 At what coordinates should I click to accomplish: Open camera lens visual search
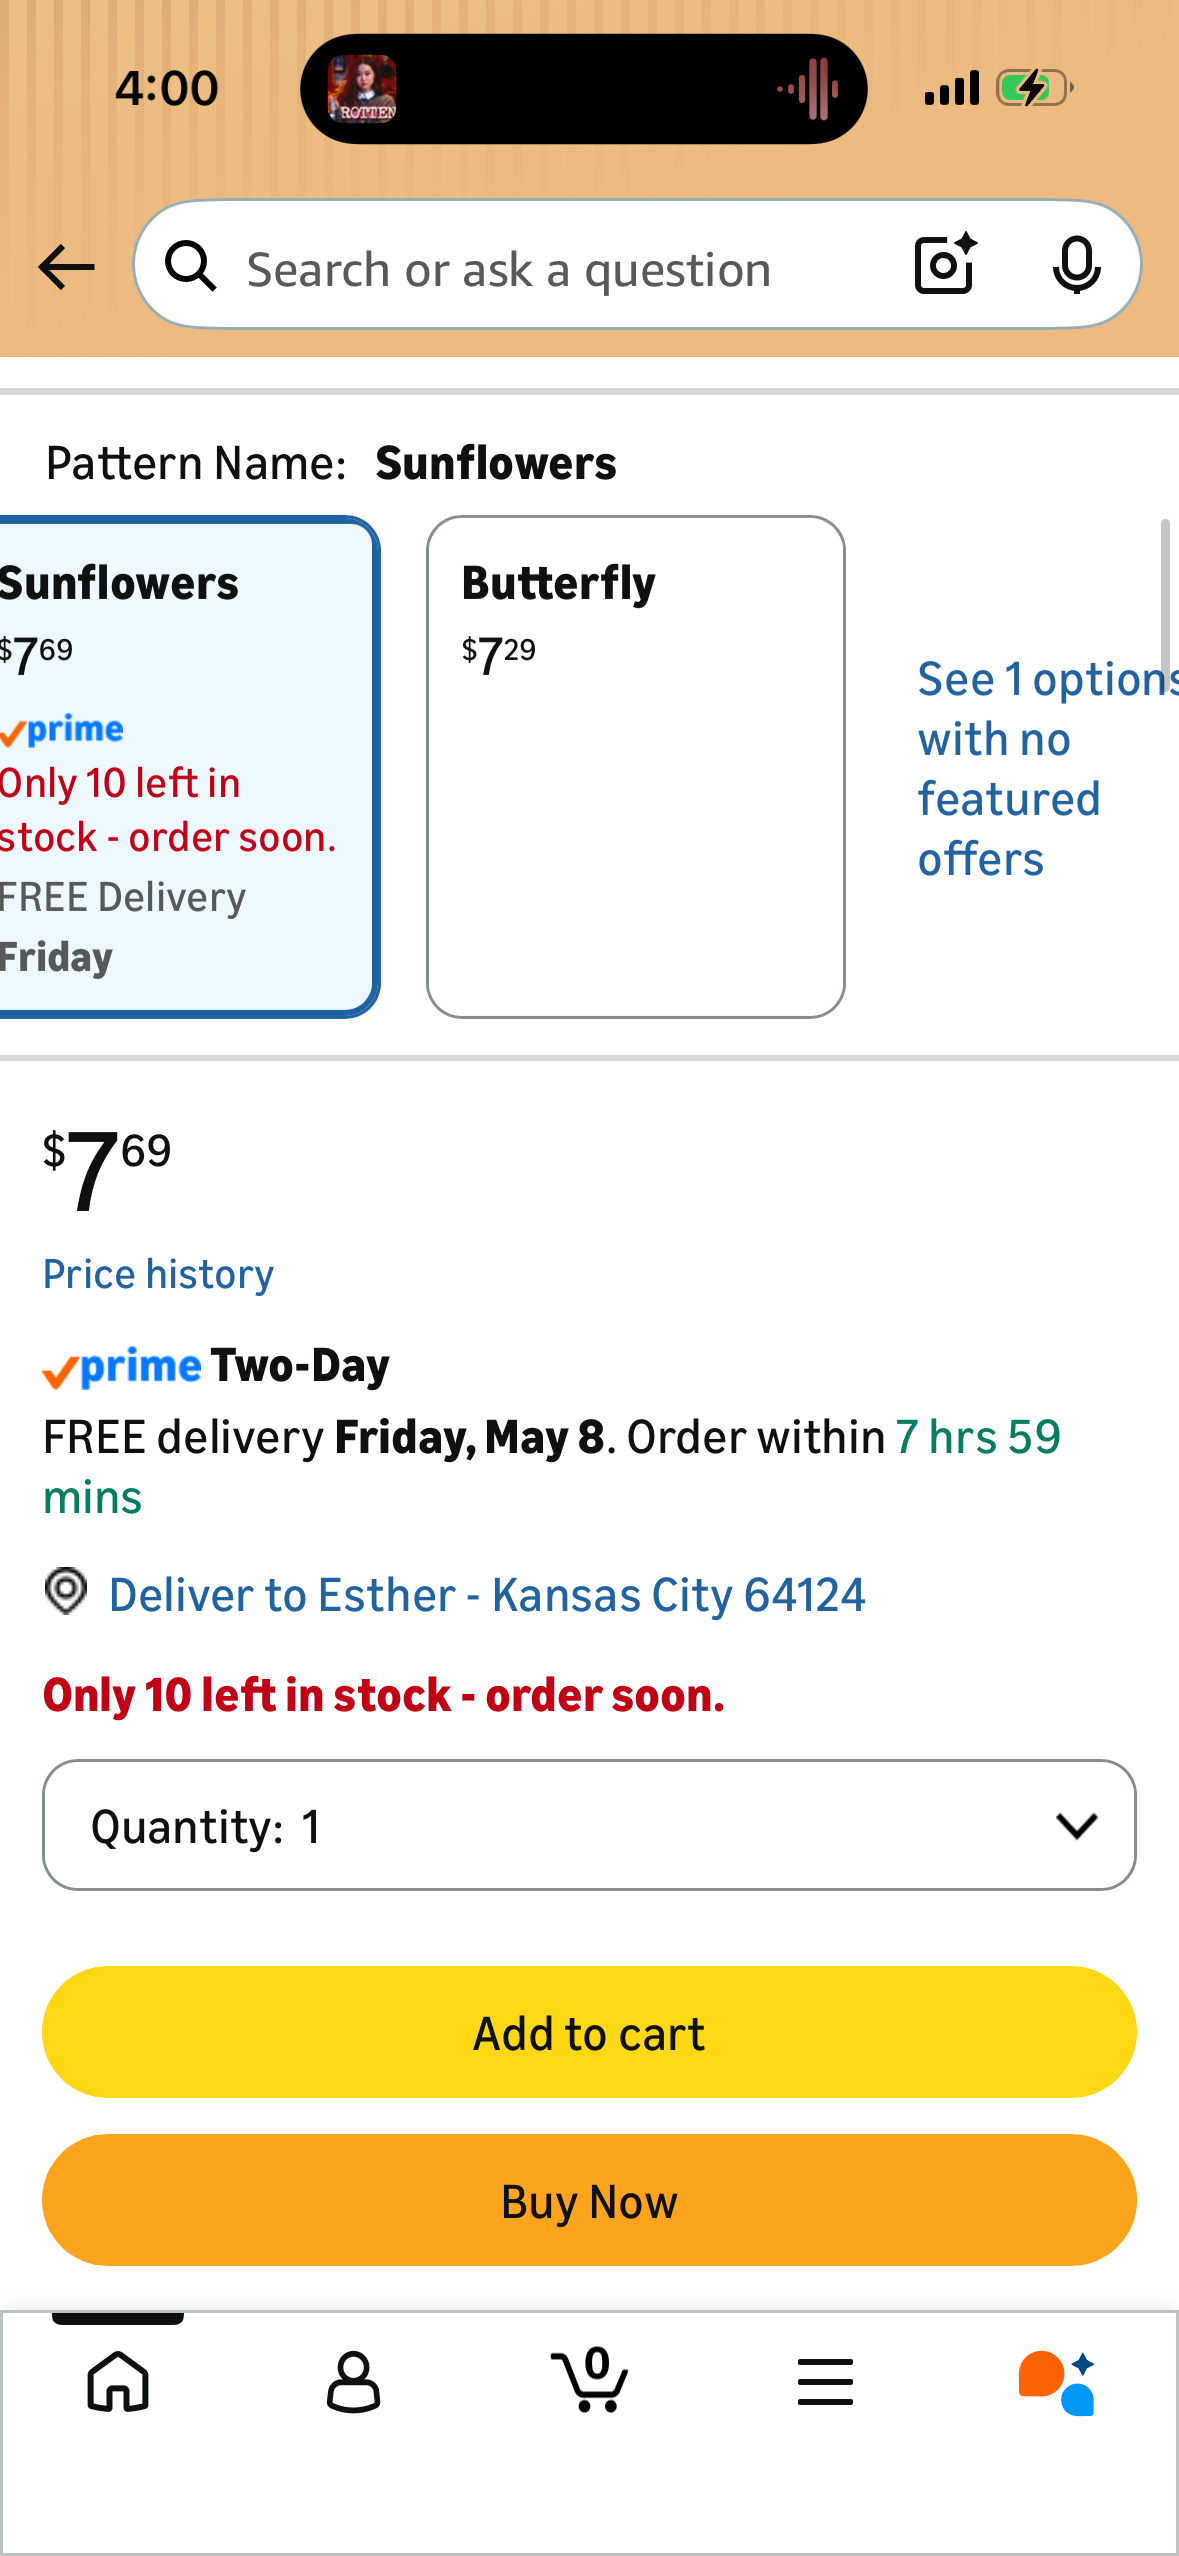[945, 264]
